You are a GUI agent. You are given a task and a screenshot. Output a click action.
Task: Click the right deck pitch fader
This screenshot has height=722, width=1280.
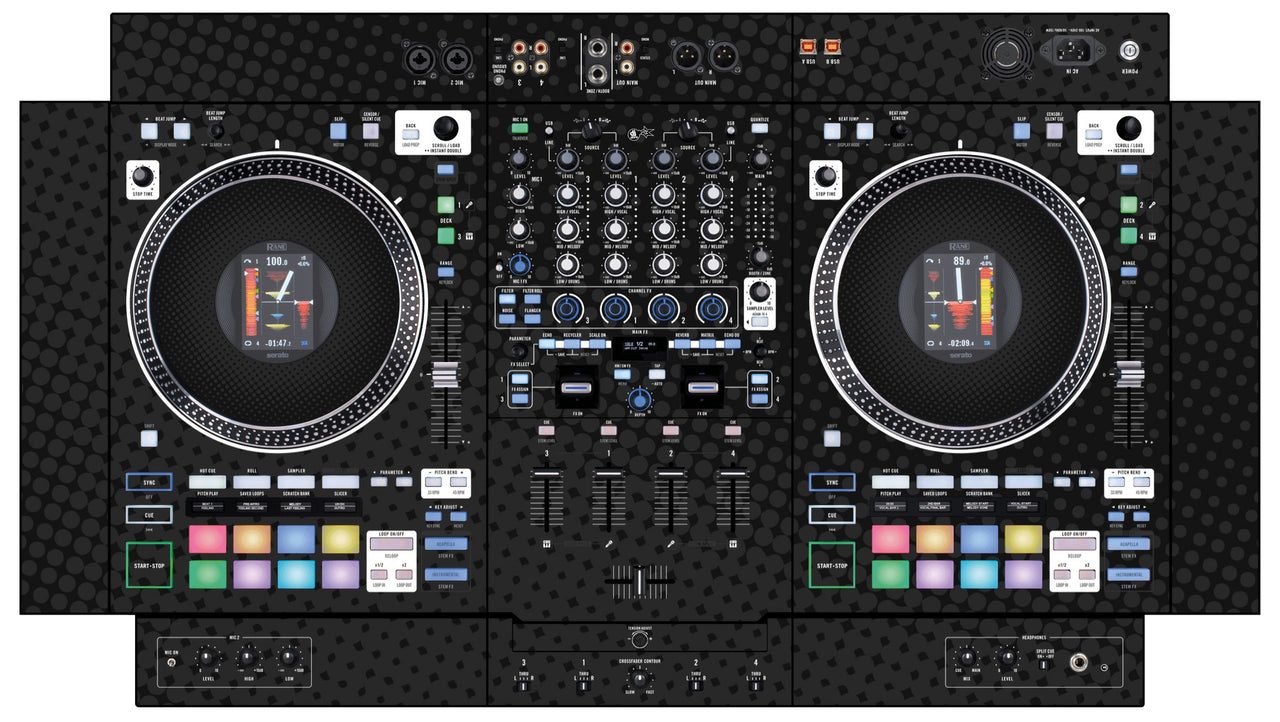(x=1129, y=375)
